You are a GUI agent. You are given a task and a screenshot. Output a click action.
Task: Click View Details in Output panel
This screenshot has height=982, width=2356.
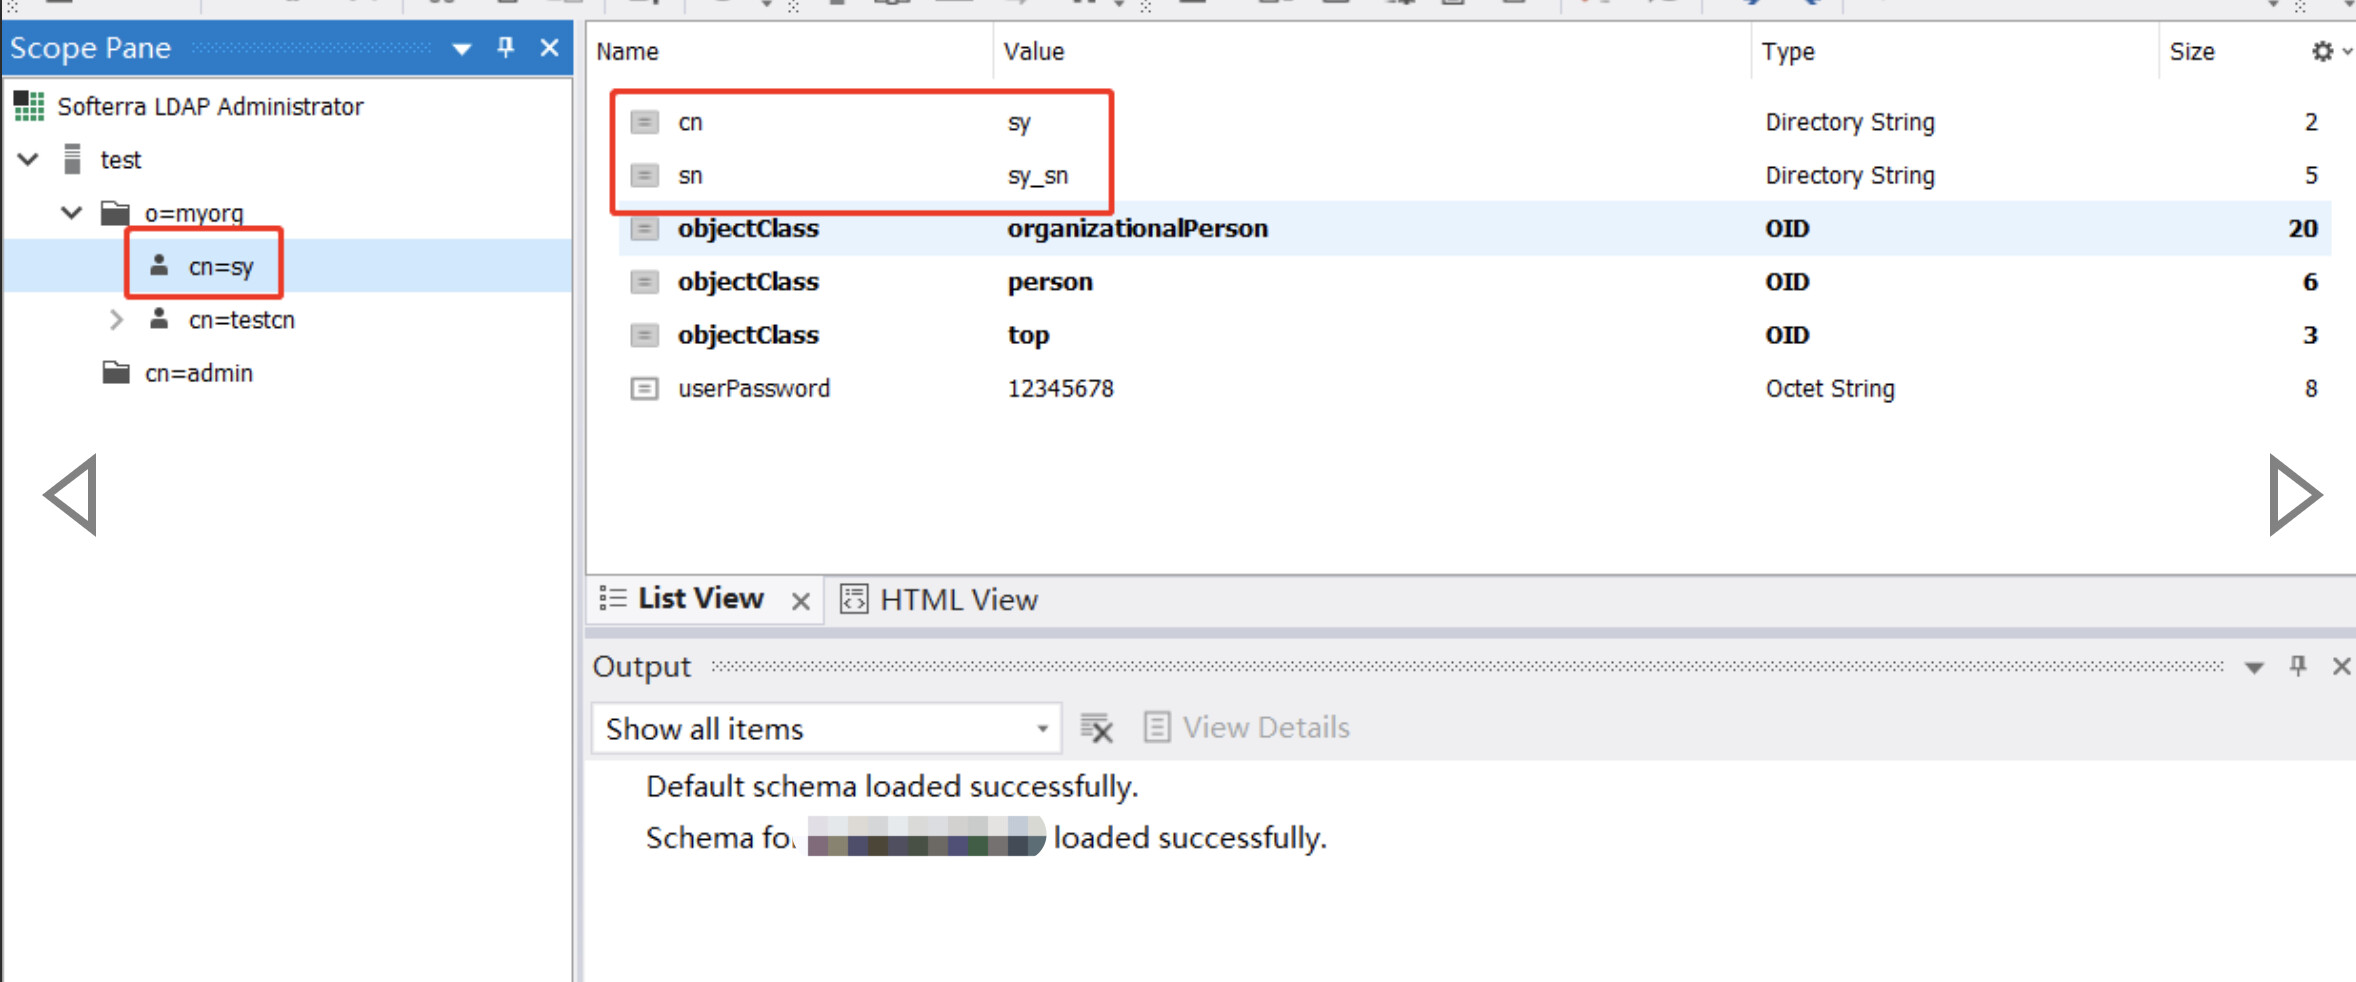point(1247,728)
